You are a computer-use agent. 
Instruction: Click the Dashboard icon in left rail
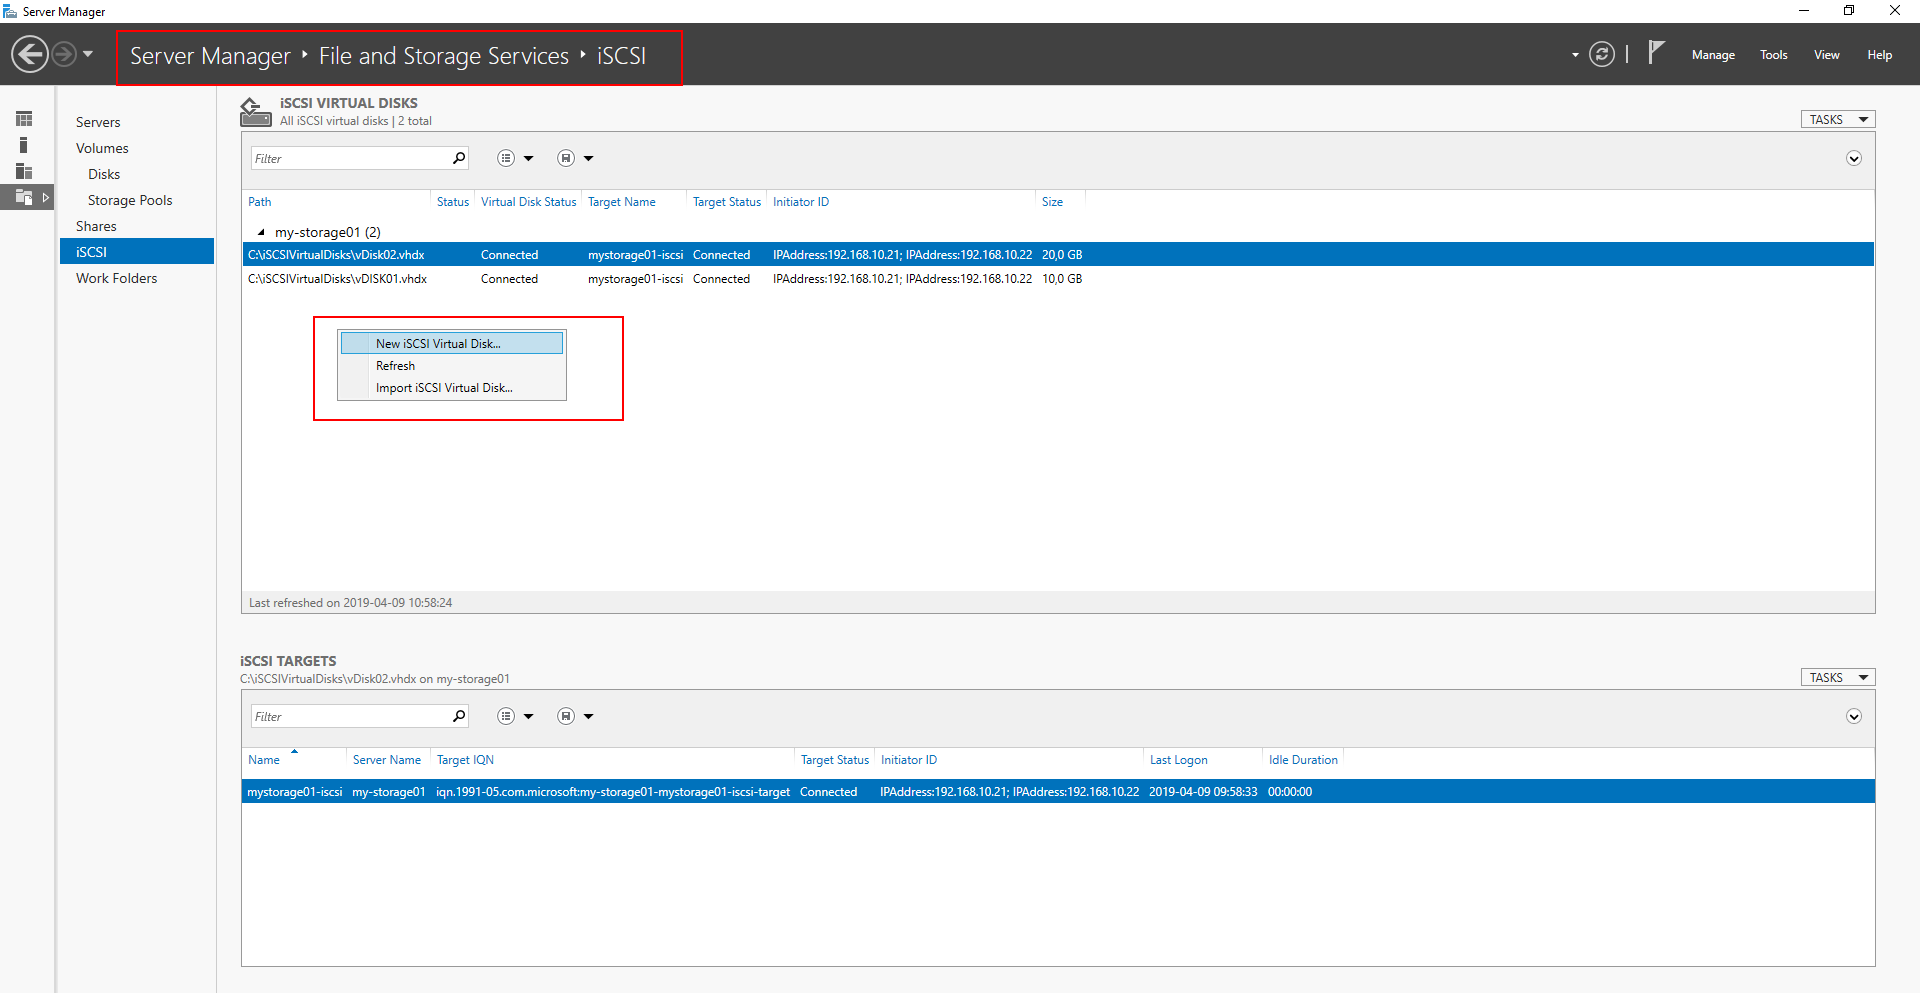[x=24, y=119]
